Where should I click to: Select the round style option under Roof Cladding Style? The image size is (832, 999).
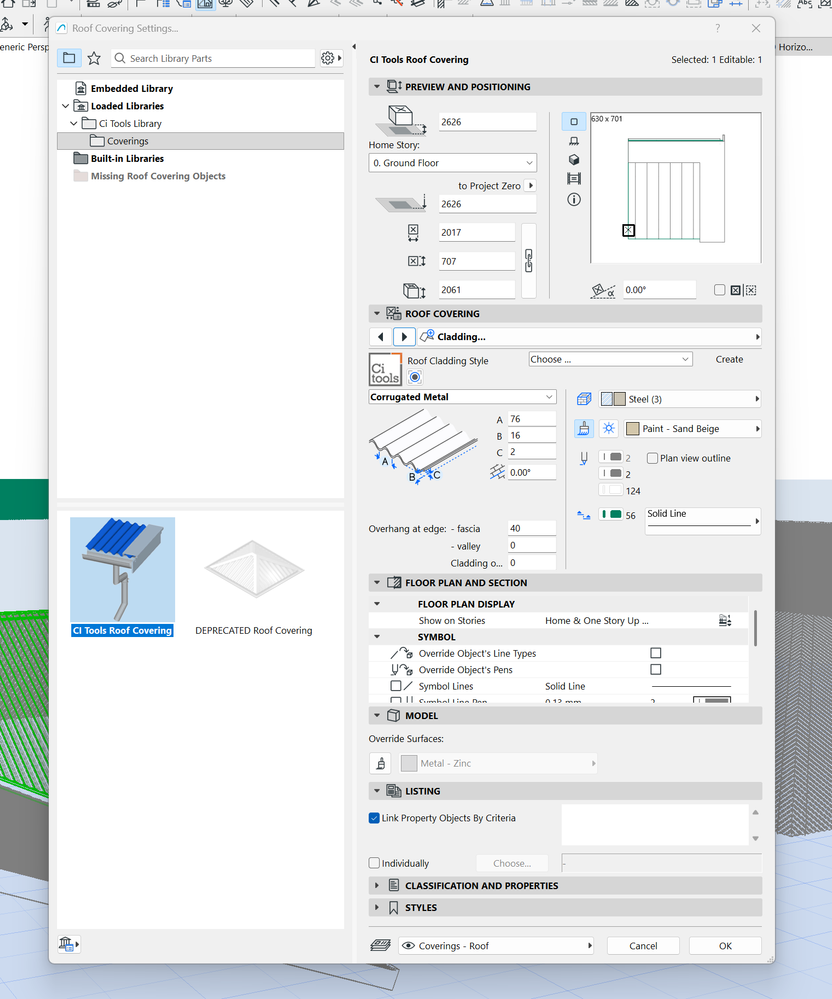[415, 377]
